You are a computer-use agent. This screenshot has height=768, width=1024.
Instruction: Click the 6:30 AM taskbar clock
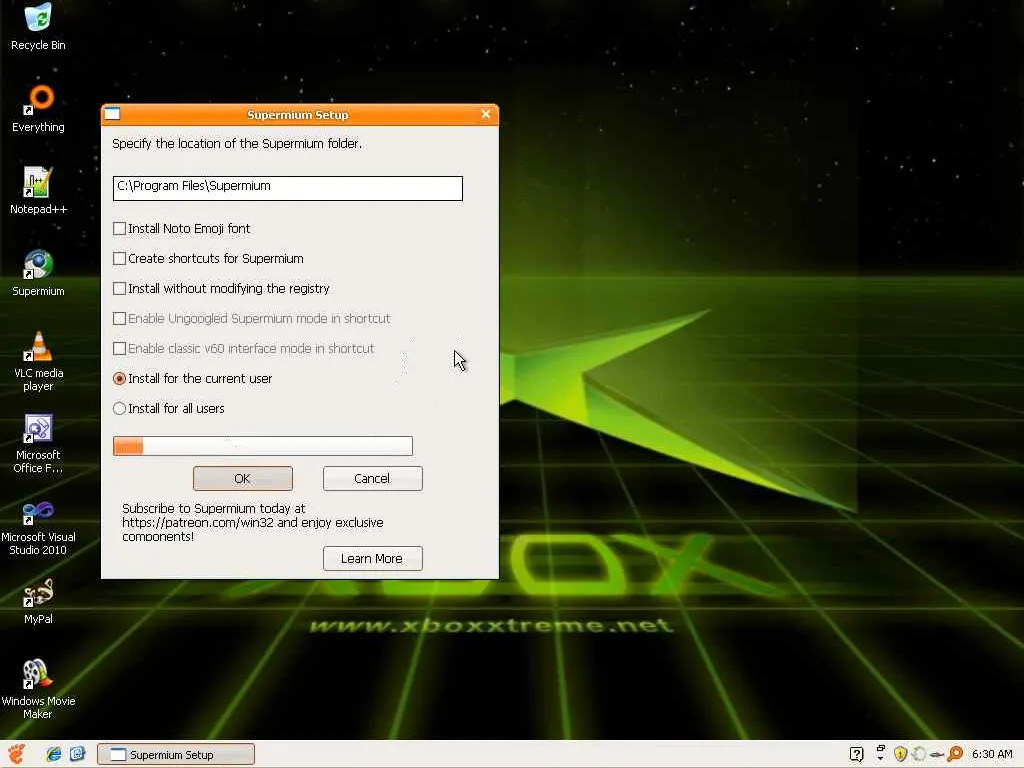[x=992, y=754]
